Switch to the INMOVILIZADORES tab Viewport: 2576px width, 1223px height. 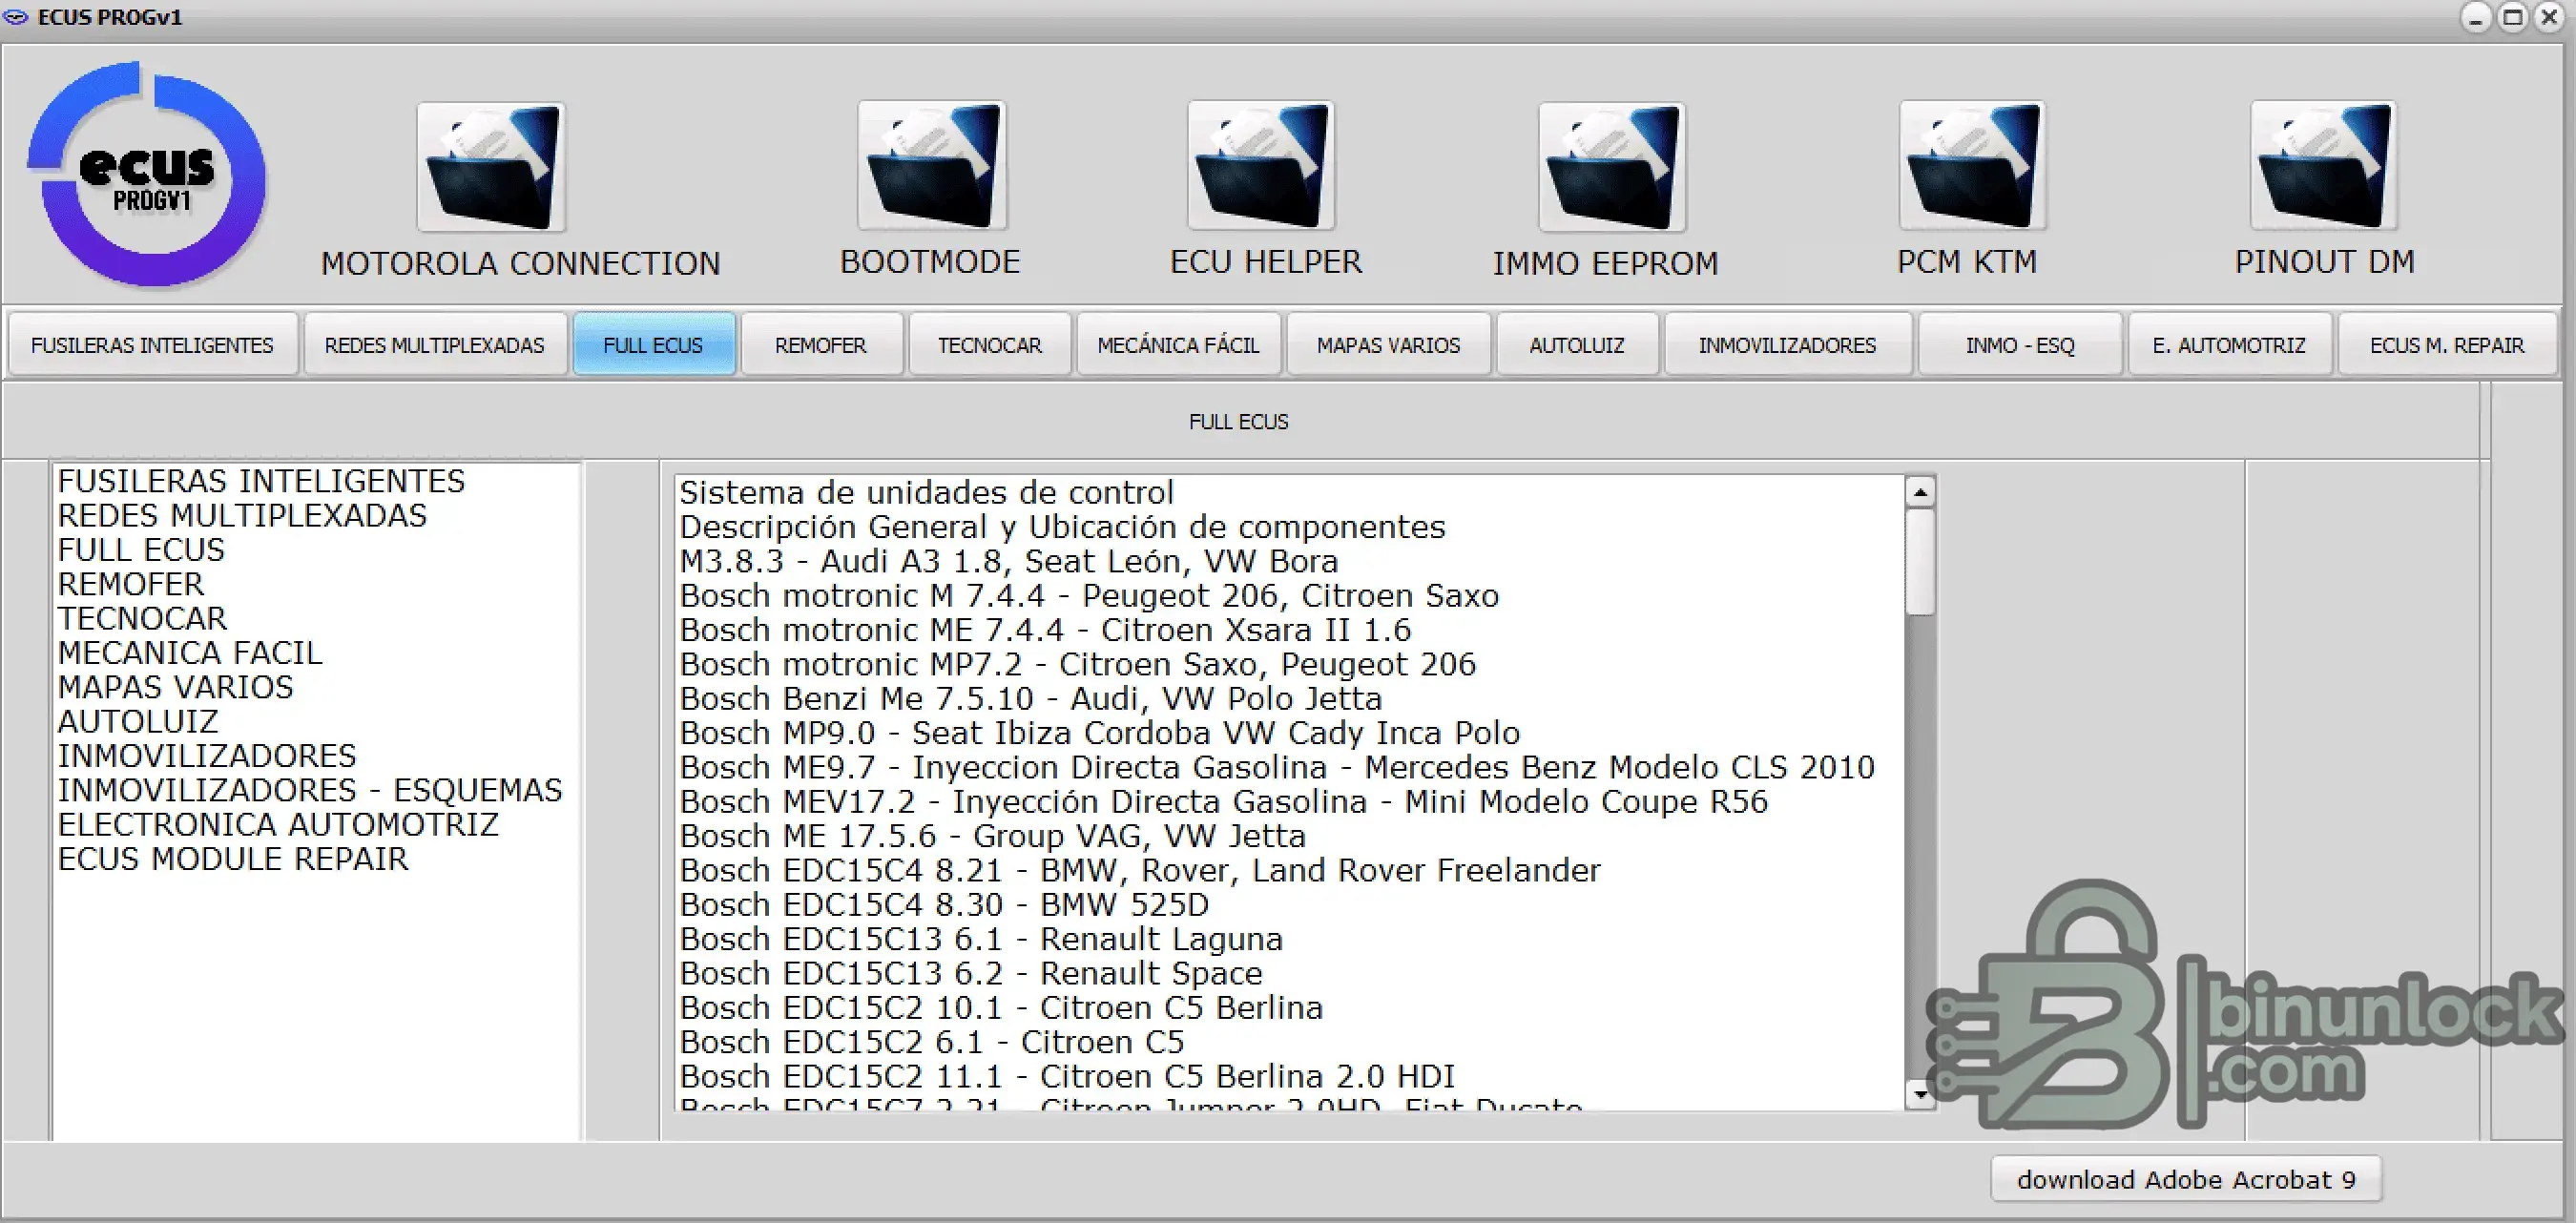(1788, 345)
